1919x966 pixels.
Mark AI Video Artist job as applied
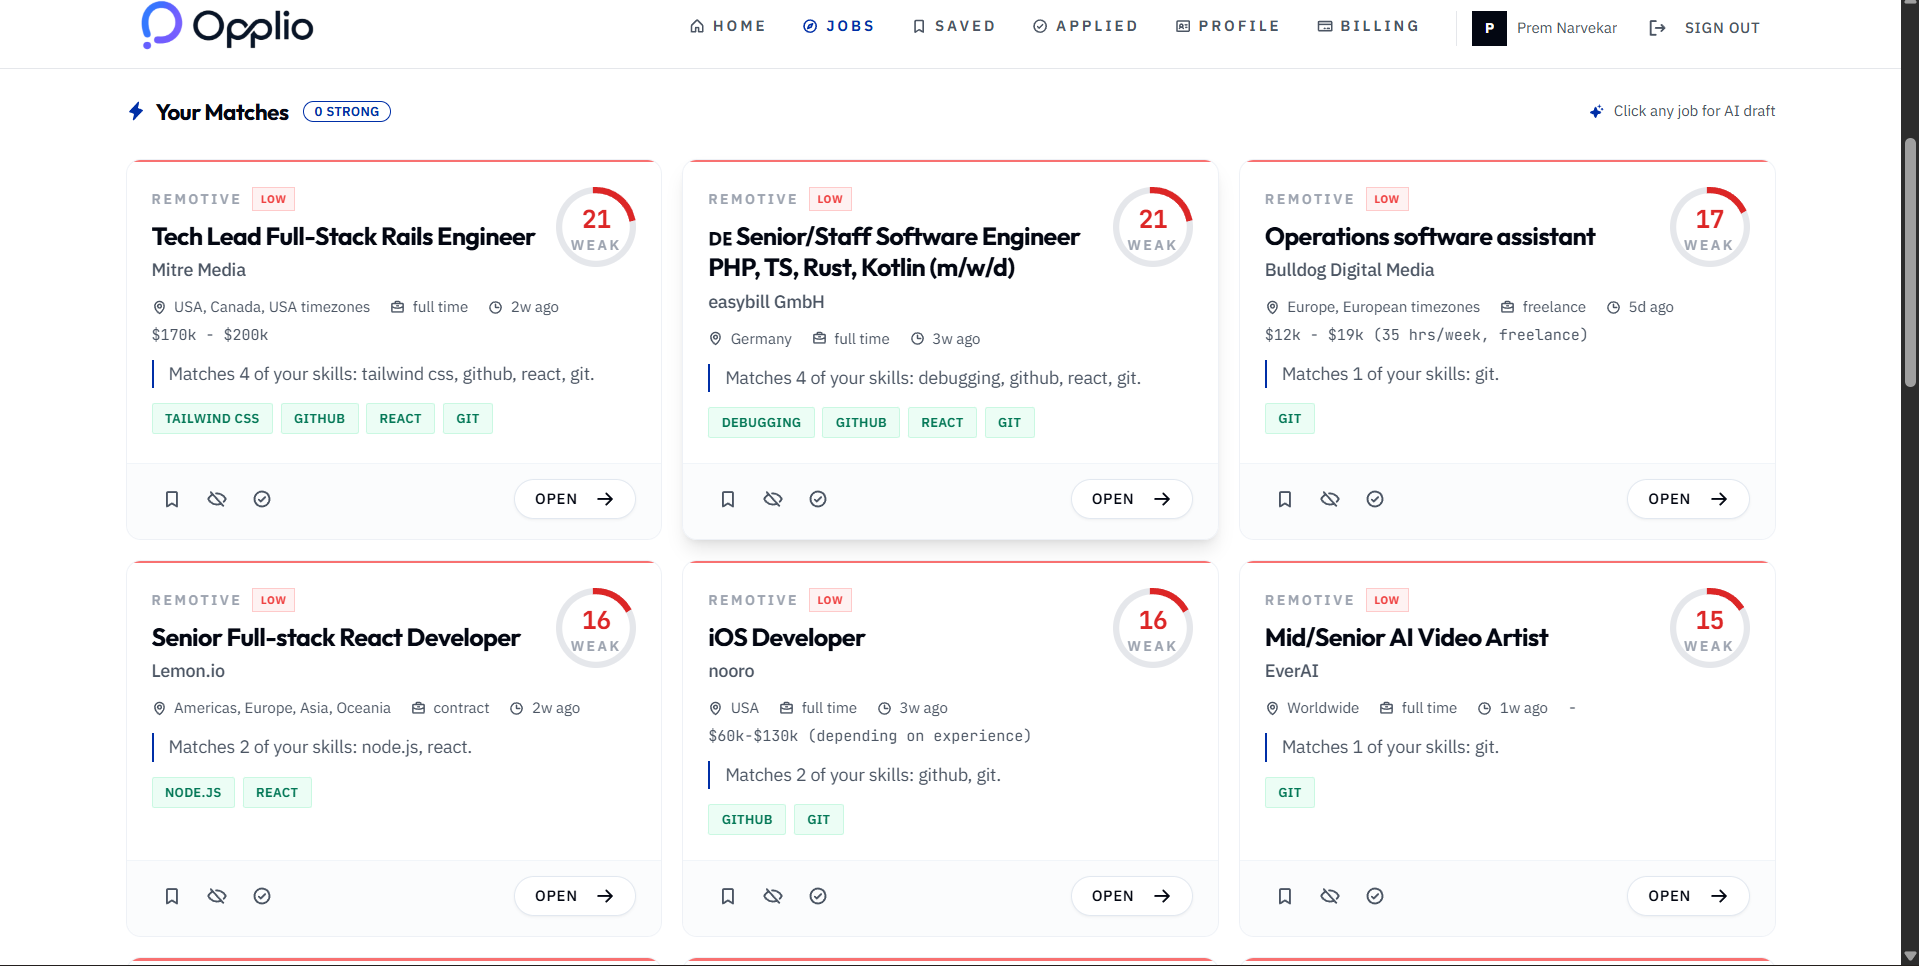pyautogui.click(x=1375, y=896)
